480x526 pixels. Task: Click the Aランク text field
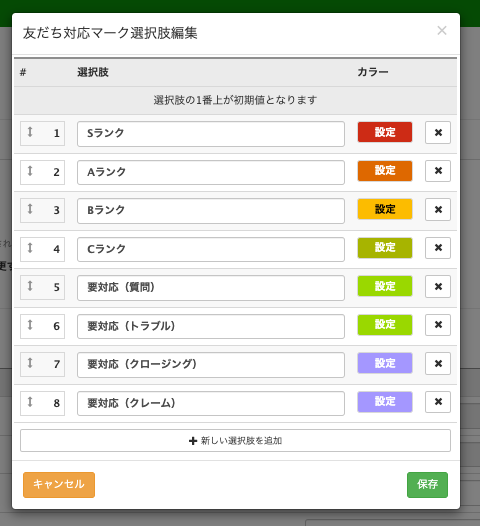tap(211, 172)
